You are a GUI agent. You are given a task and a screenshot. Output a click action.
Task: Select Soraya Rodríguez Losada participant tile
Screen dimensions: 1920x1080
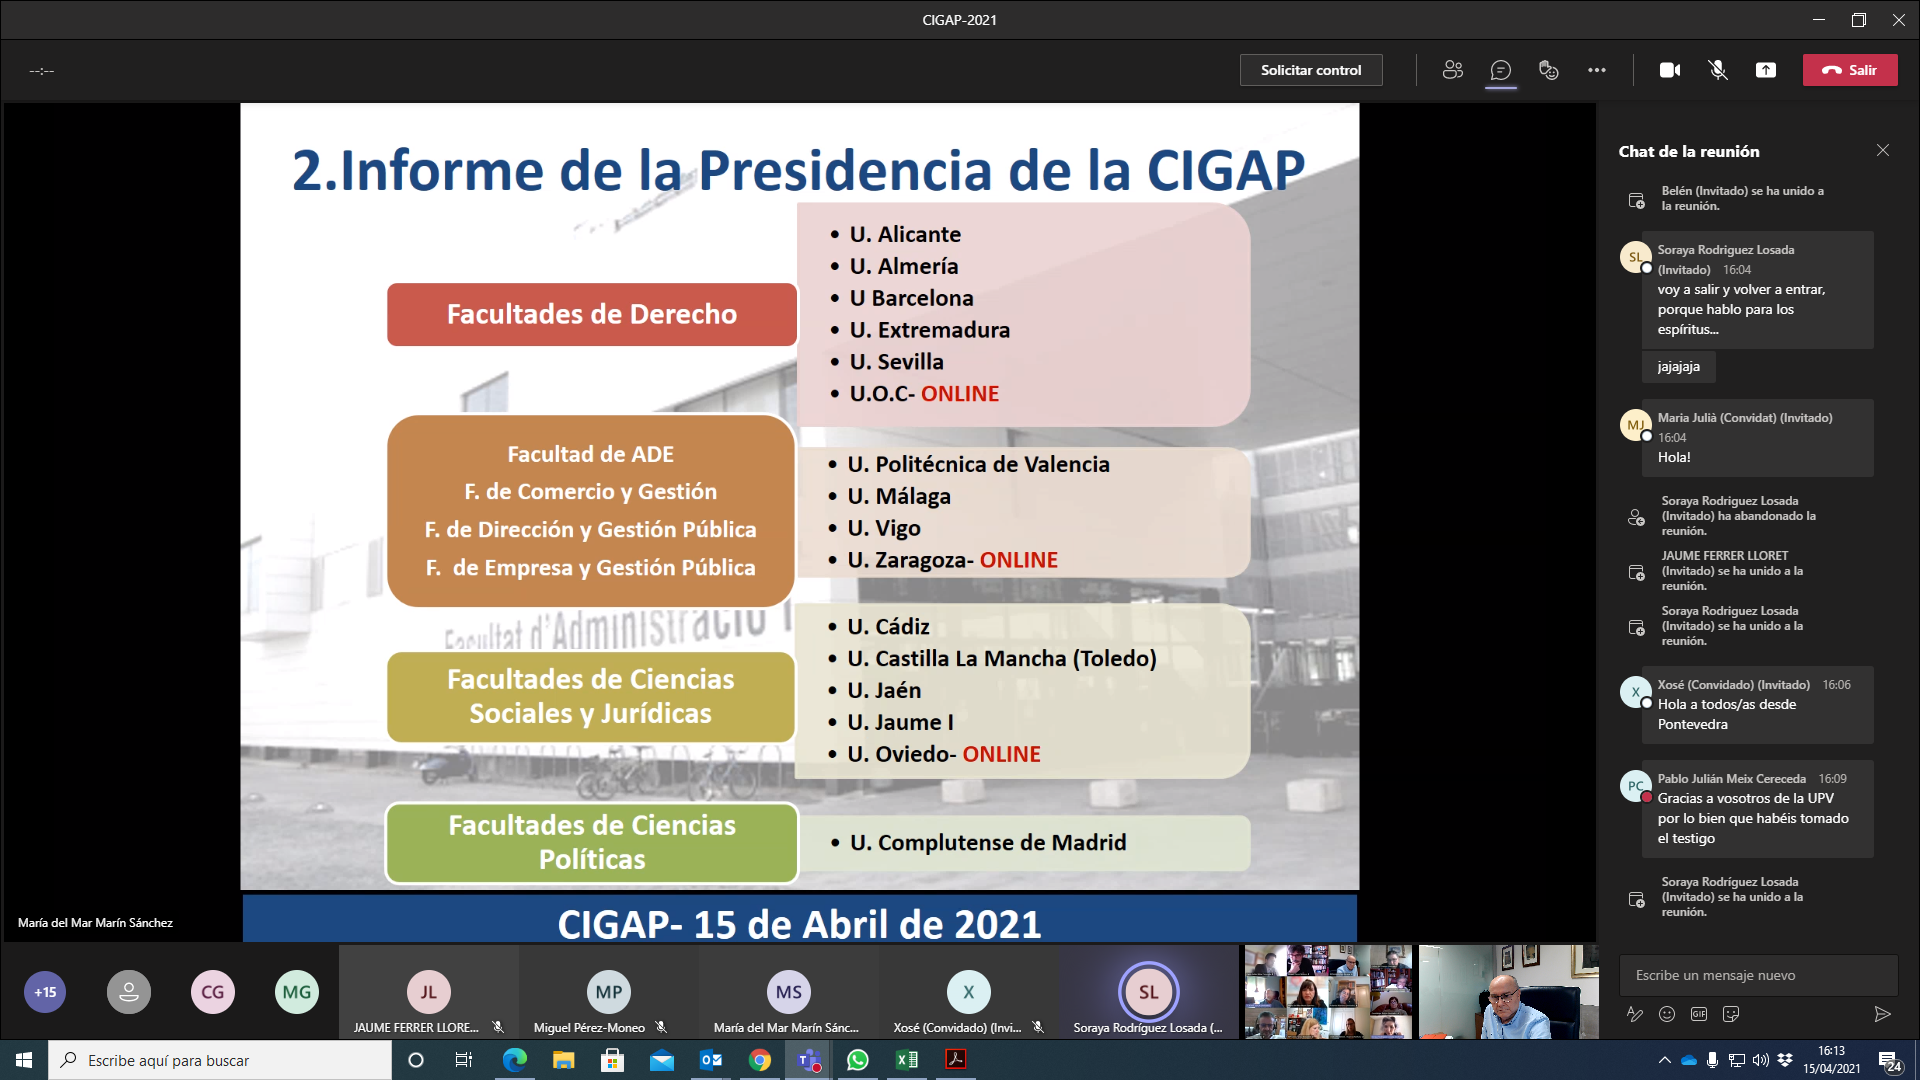(x=1149, y=992)
